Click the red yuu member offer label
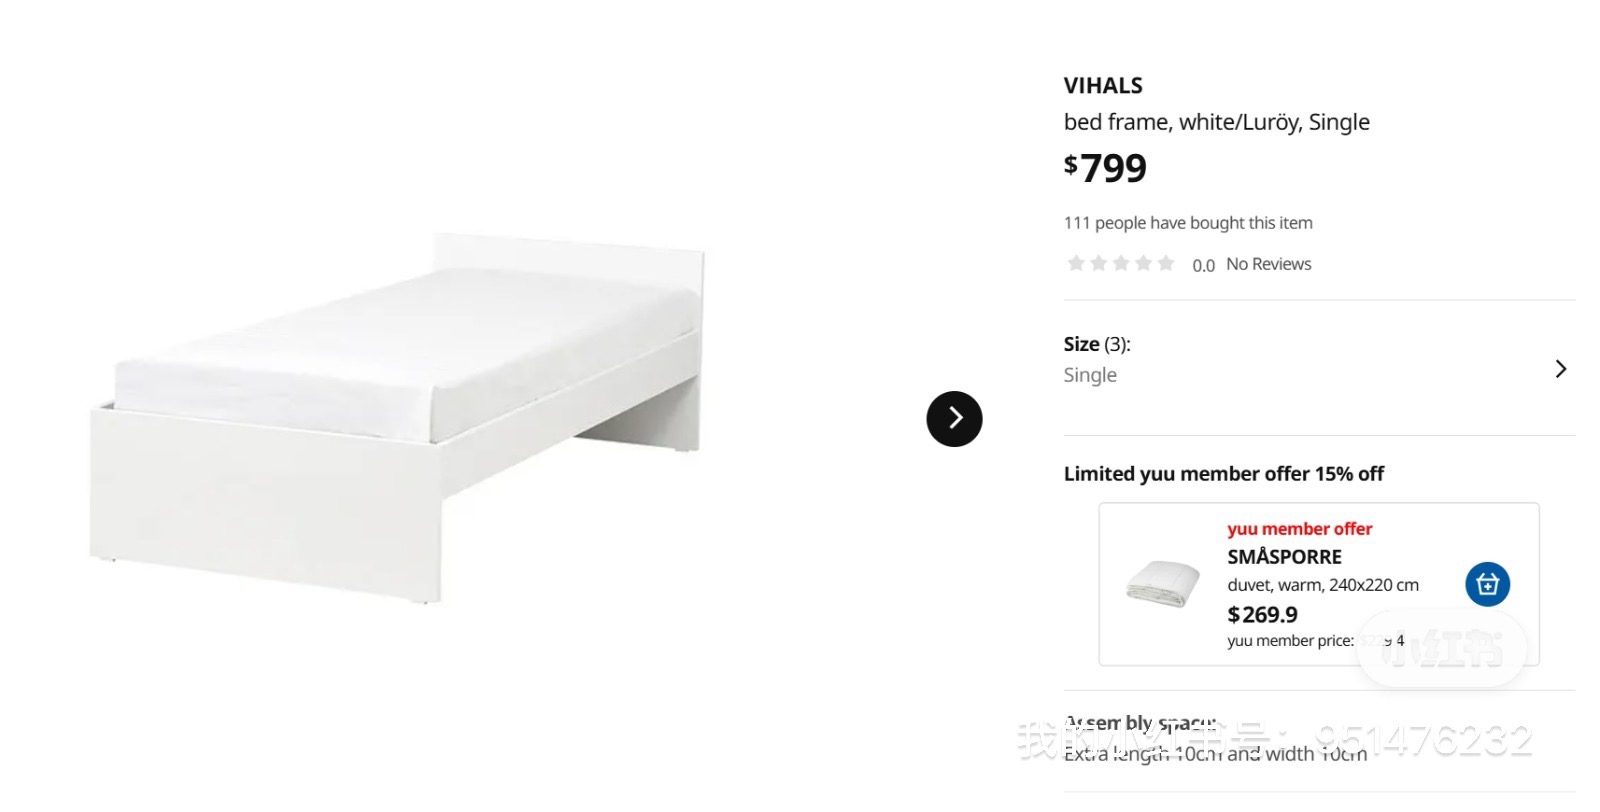The height and width of the screenshot is (812, 1600). click(1299, 529)
